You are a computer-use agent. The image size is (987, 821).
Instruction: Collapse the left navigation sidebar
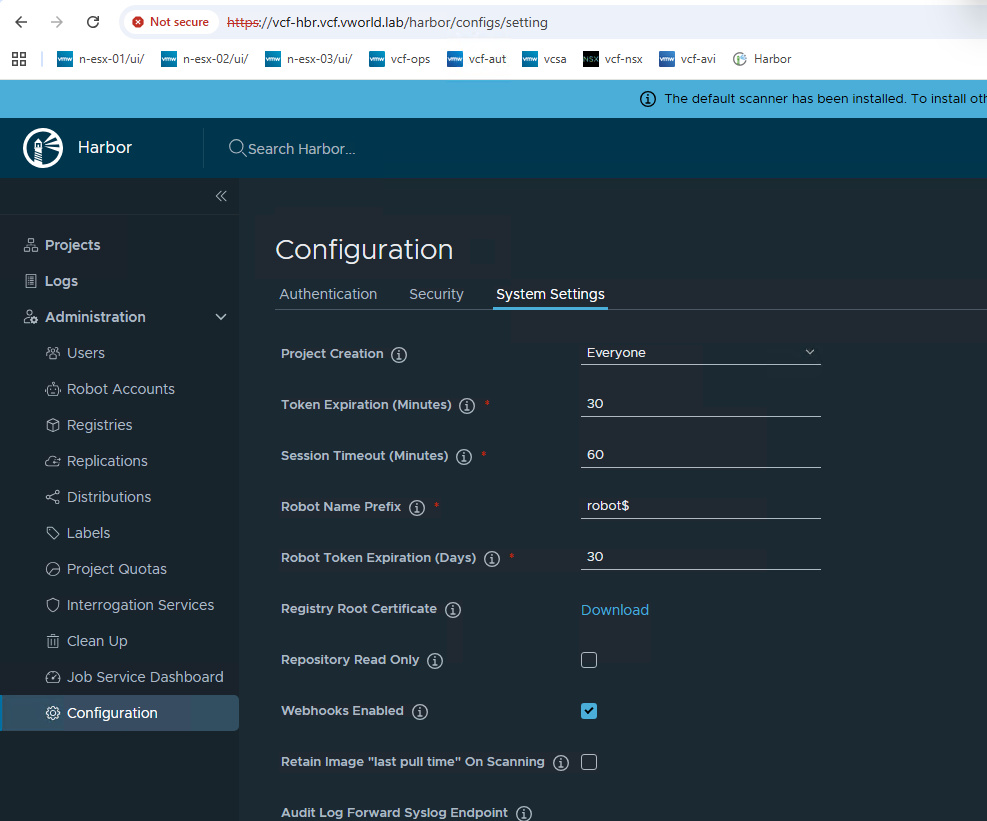221,196
